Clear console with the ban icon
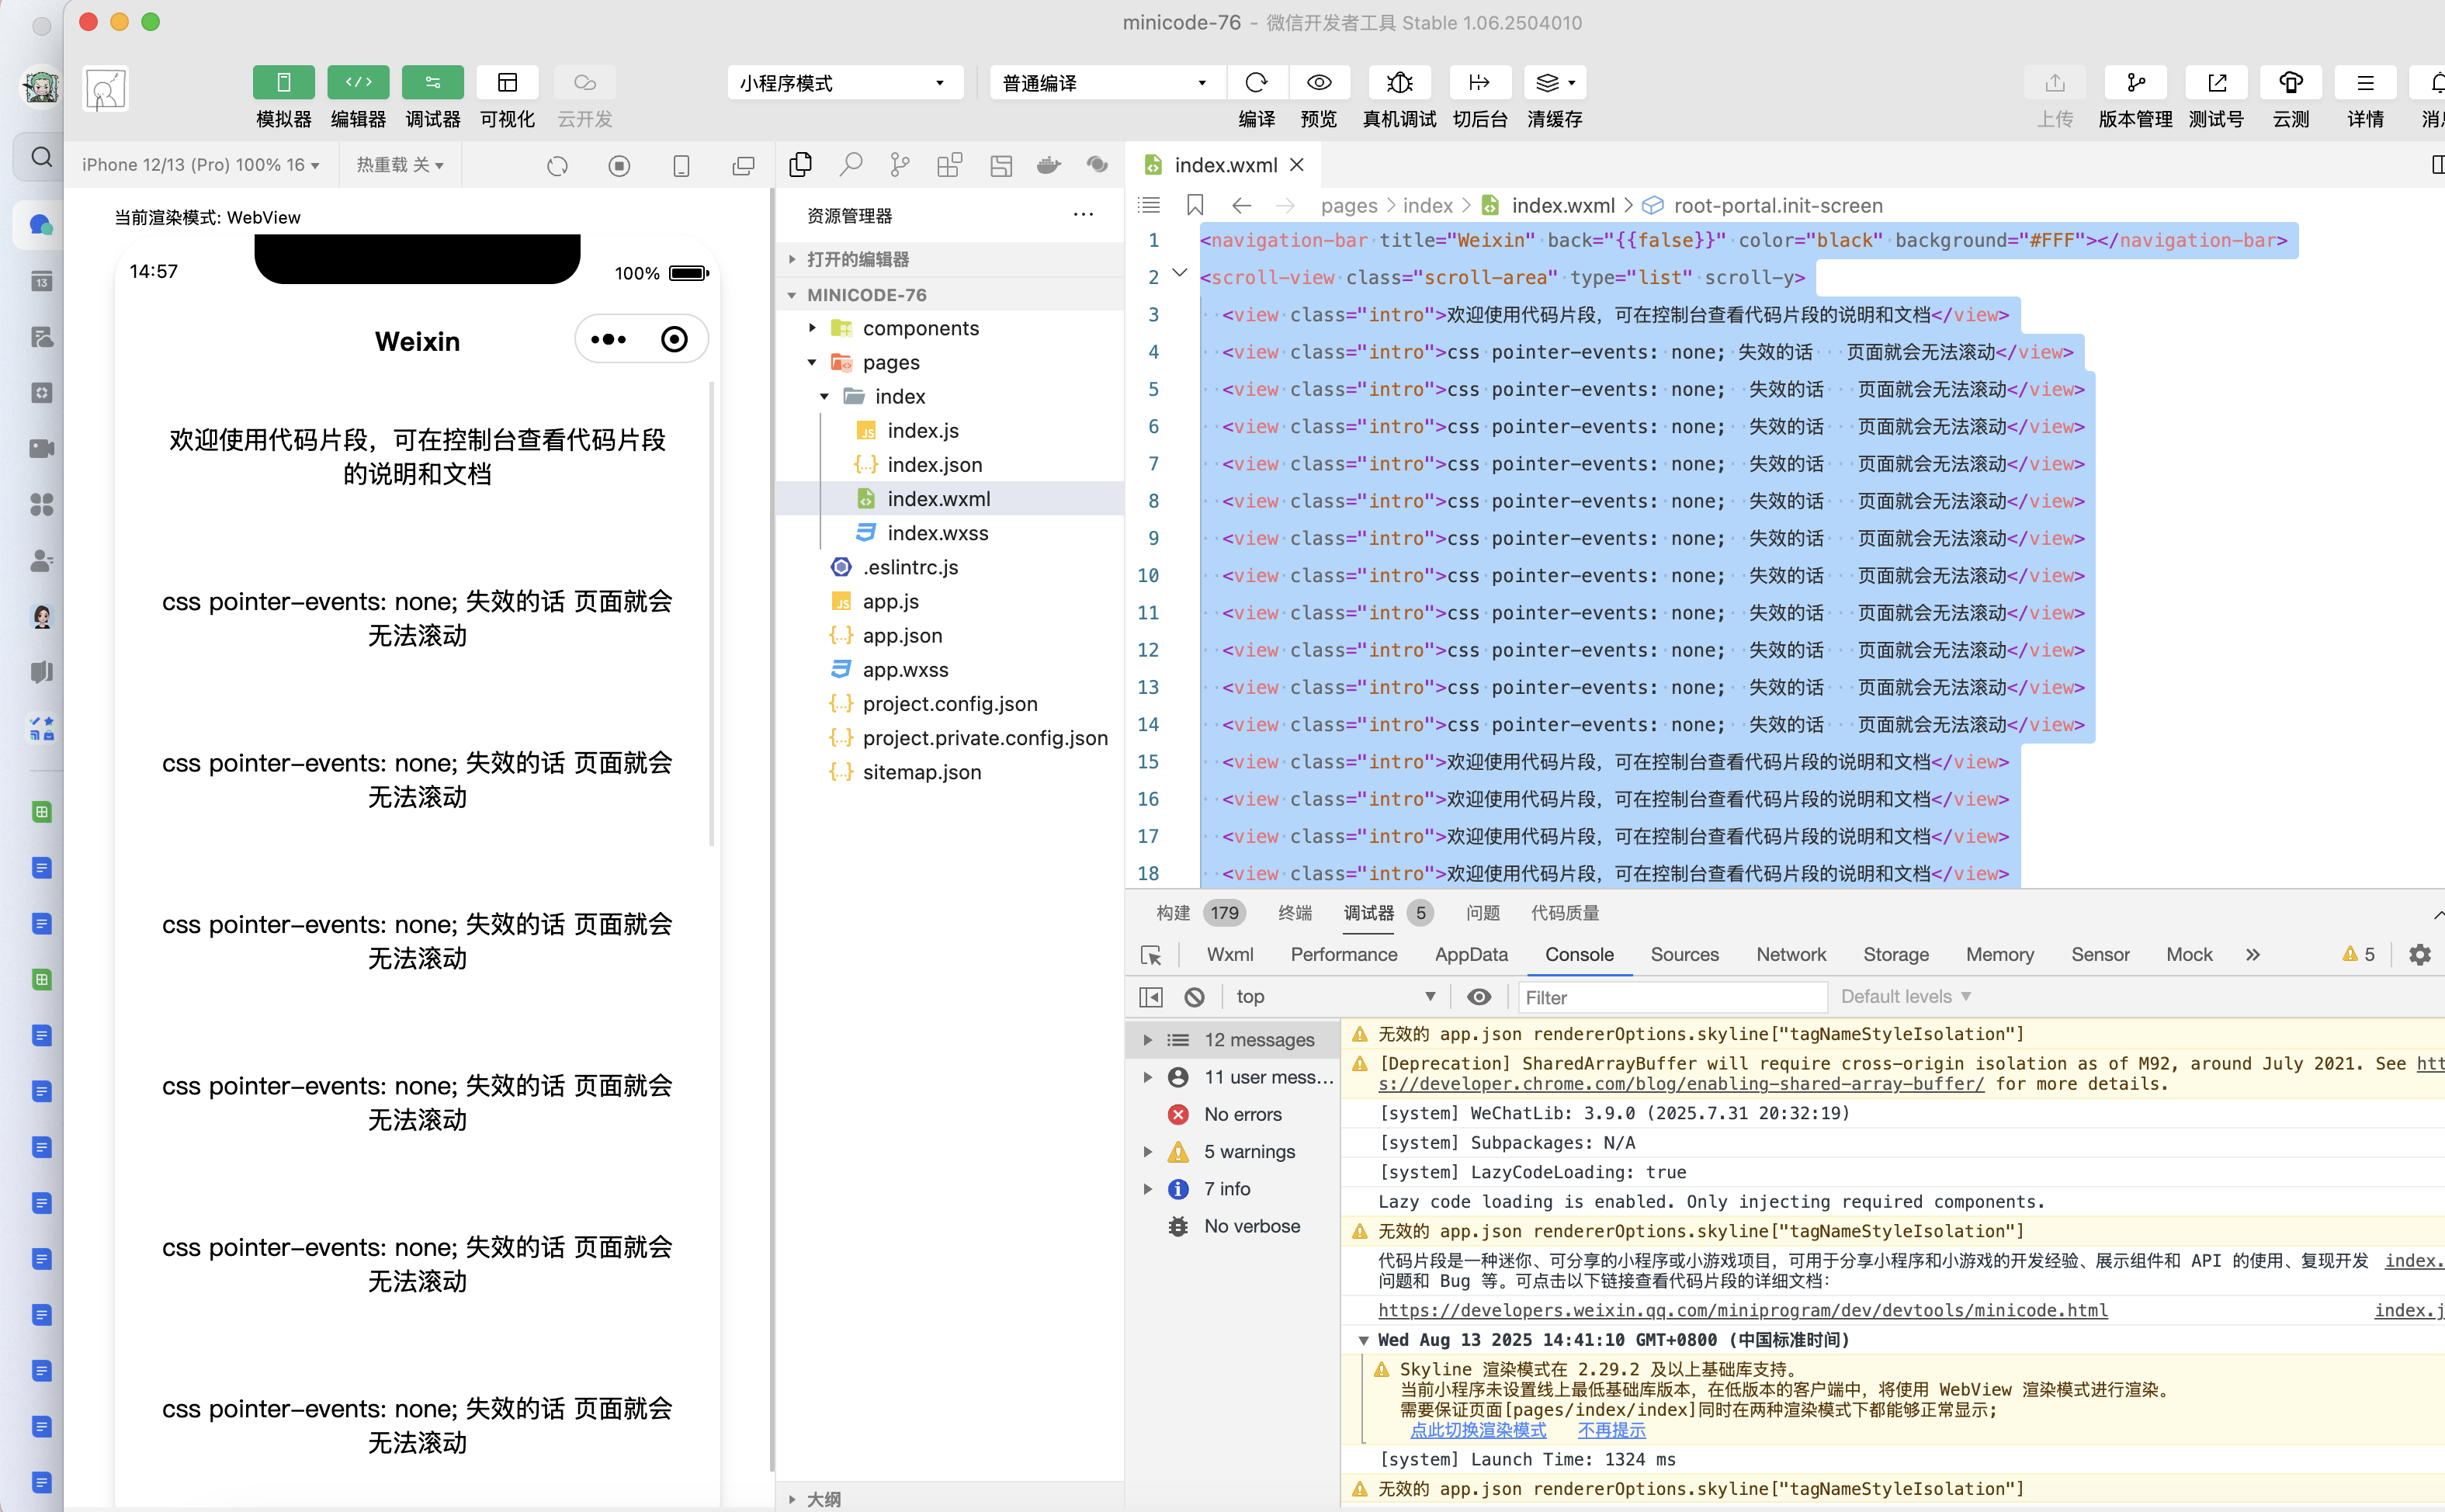Image resolution: width=2445 pixels, height=1512 pixels. (1194, 997)
